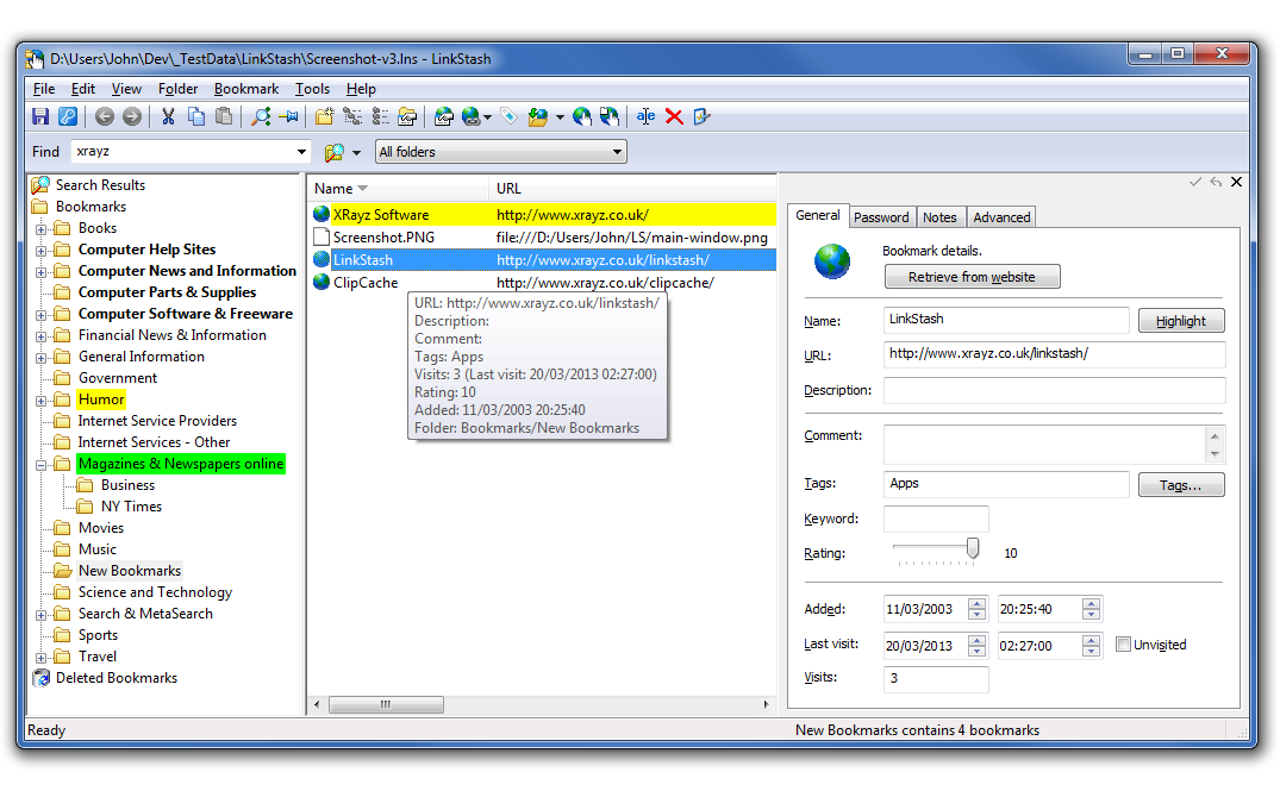Click the Deleted Bookmarks recycle bin icon
This screenshot has width=1280, height=800.
pos(41,678)
